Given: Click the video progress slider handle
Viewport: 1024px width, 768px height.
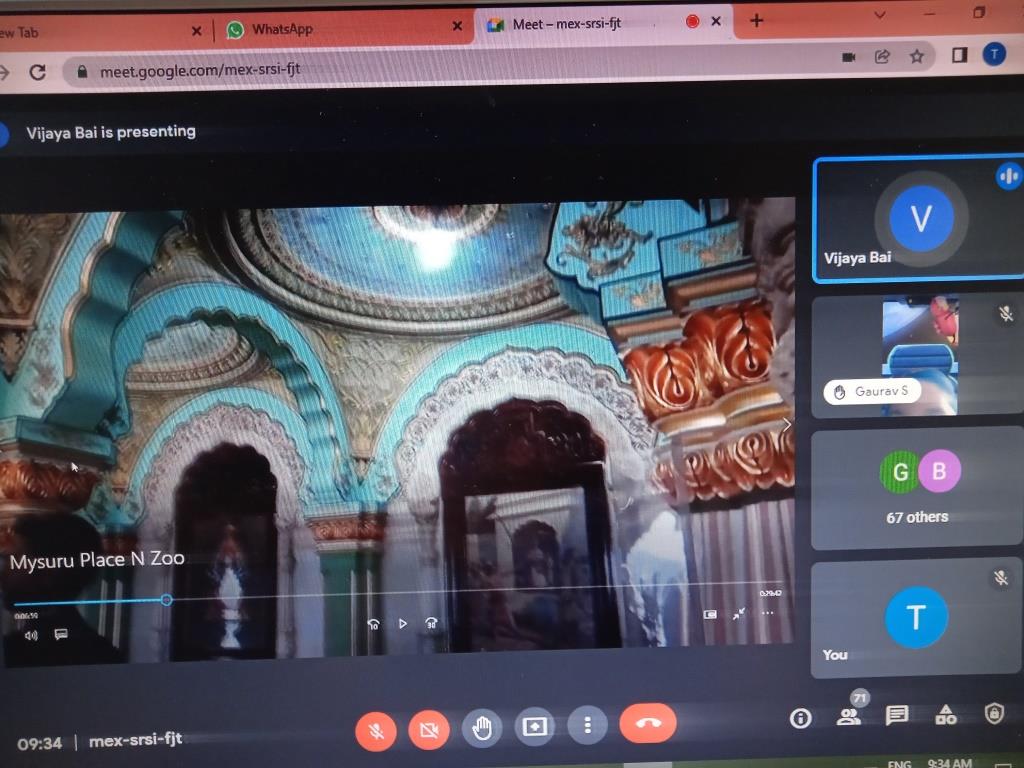Looking at the screenshot, I should click(167, 600).
